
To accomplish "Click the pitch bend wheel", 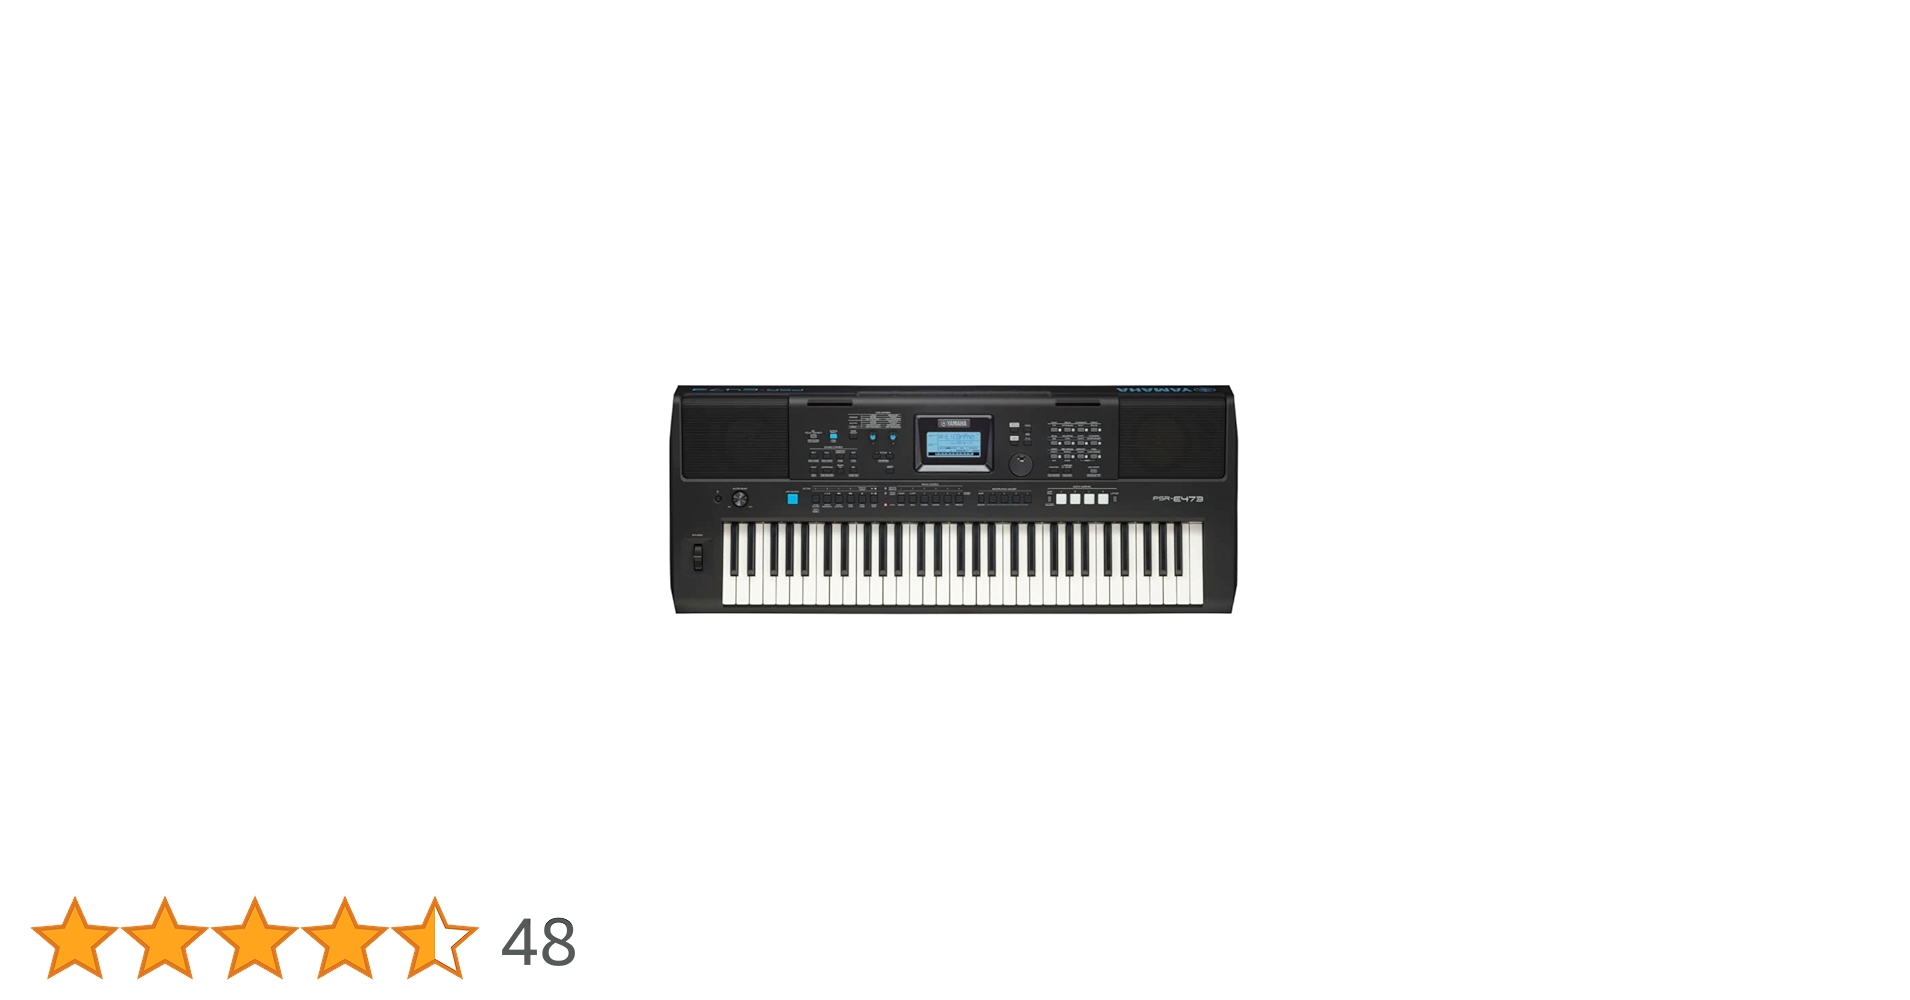I will [x=697, y=557].
